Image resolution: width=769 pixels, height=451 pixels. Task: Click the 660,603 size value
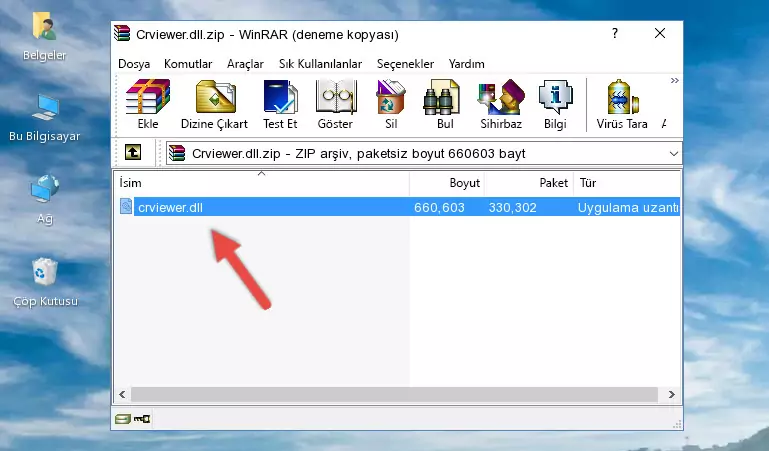point(439,207)
